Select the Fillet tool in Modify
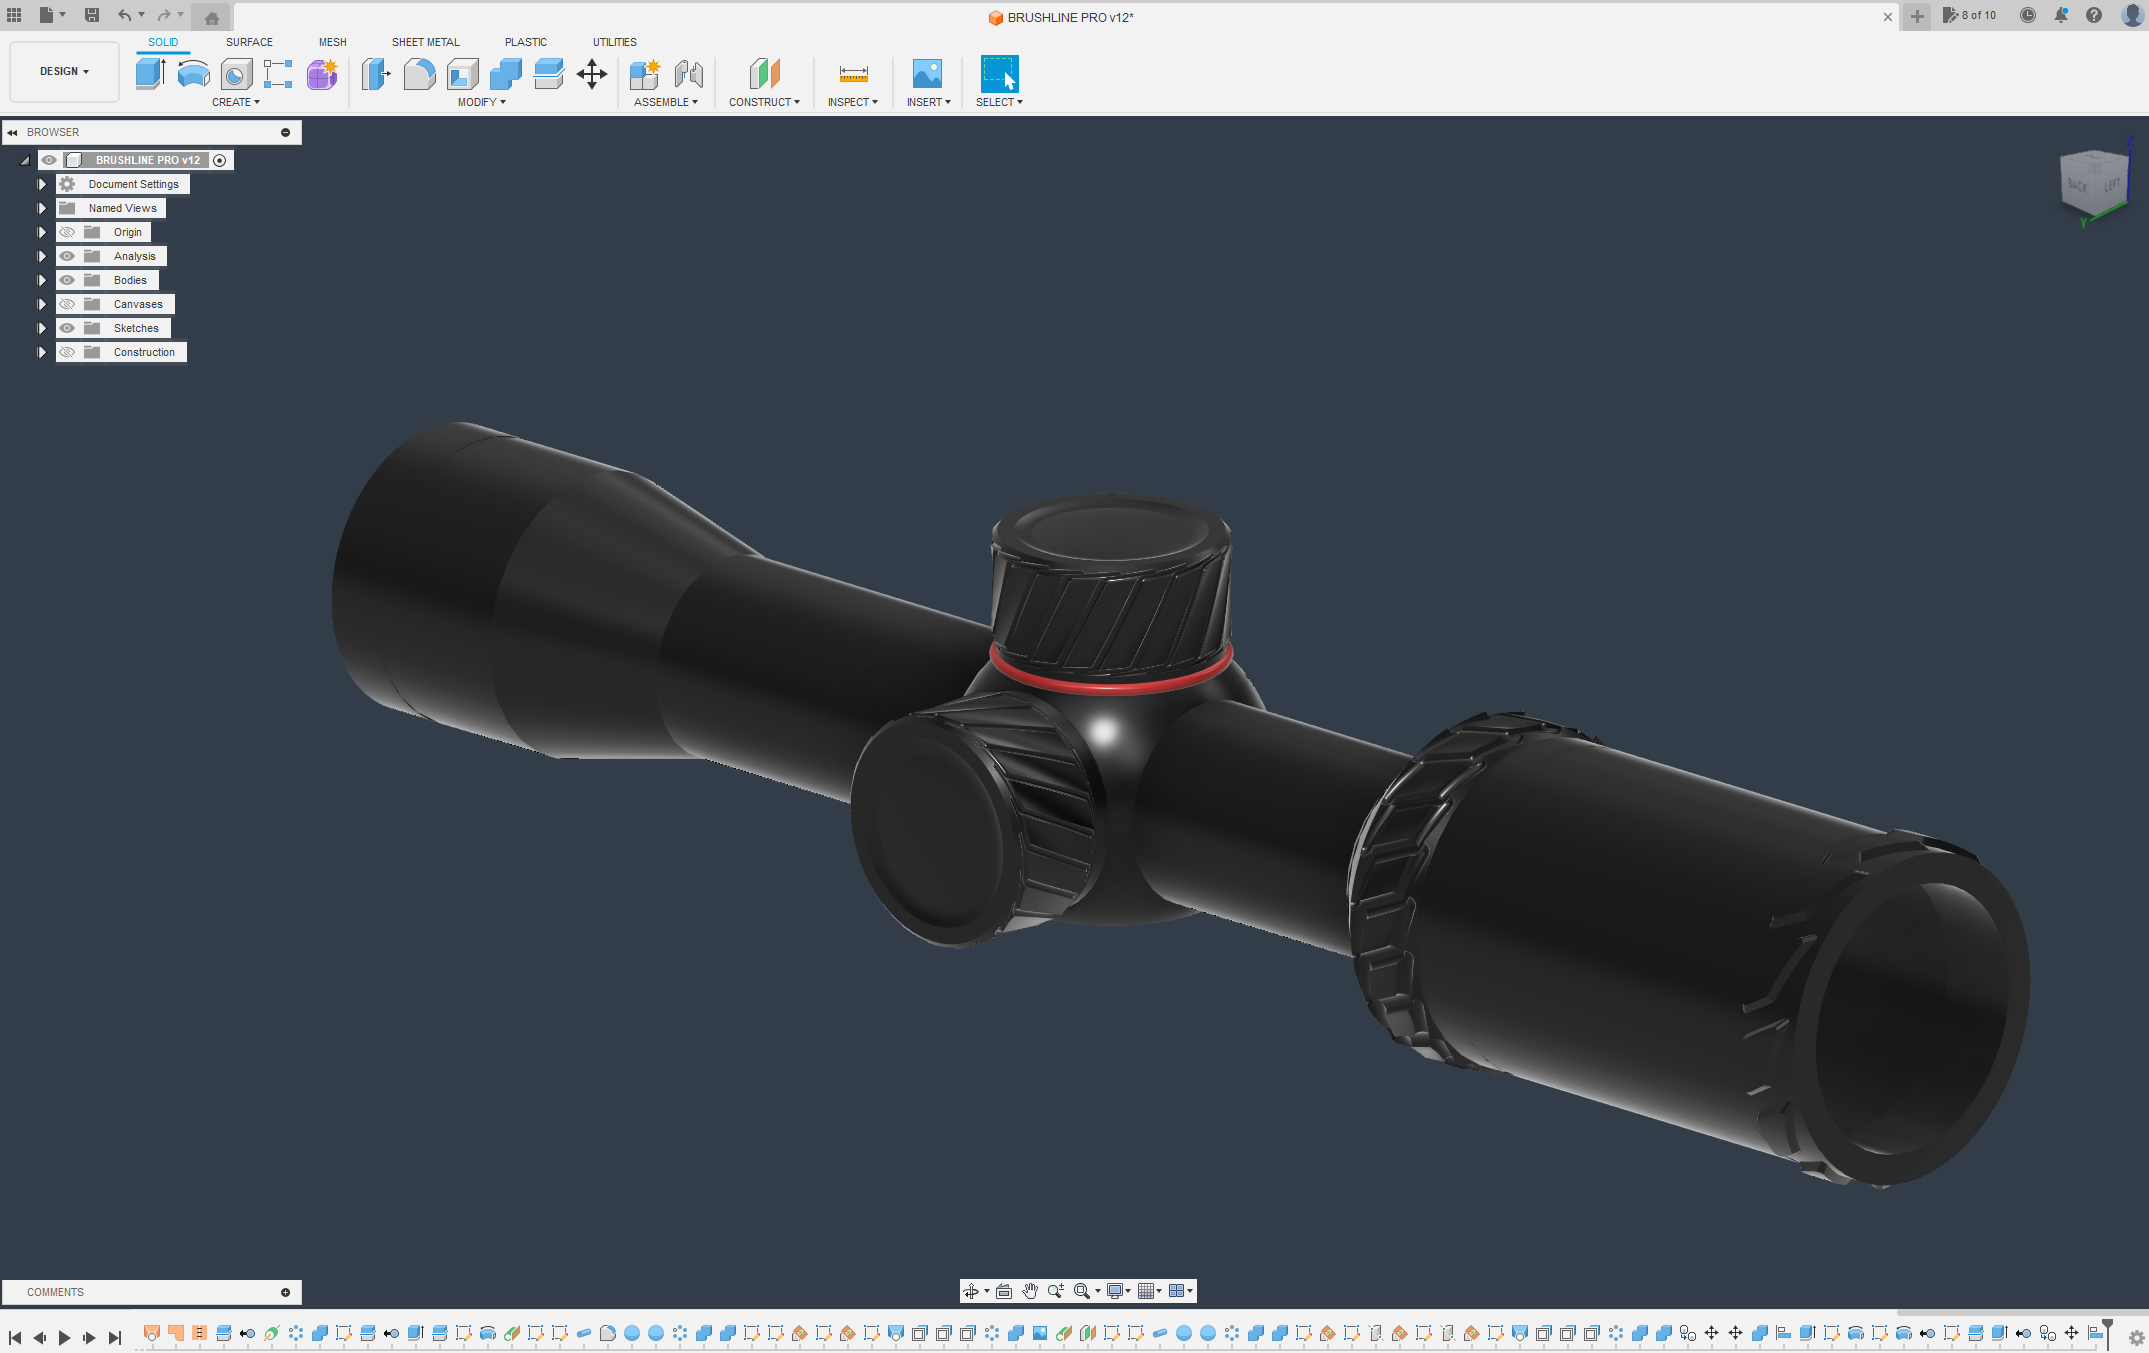The image size is (2149, 1353). (419, 74)
